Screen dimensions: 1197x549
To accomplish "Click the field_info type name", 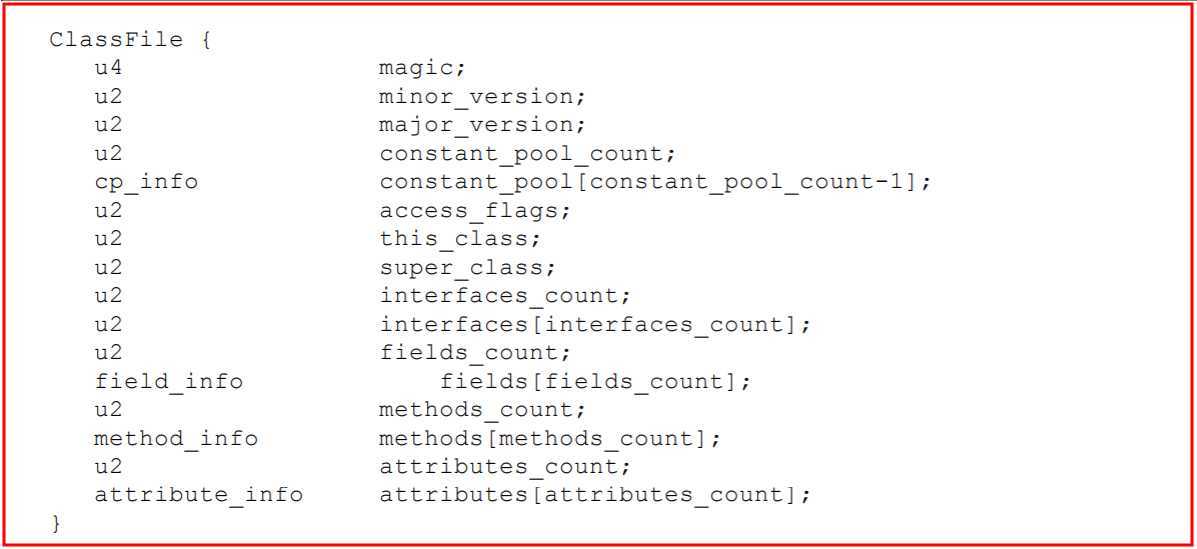I will [168, 382].
